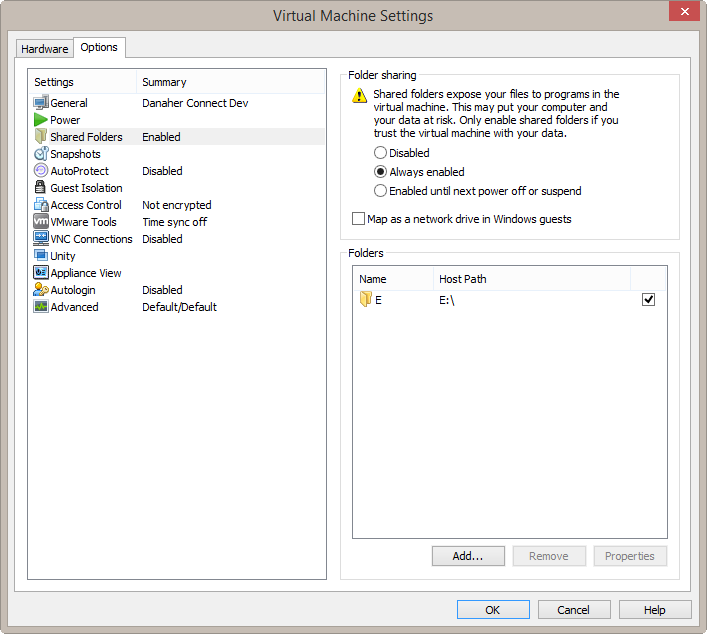This screenshot has width=707, height=634.
Task: Click the green Power arrow icon
Action: click(x=41, y=120)
